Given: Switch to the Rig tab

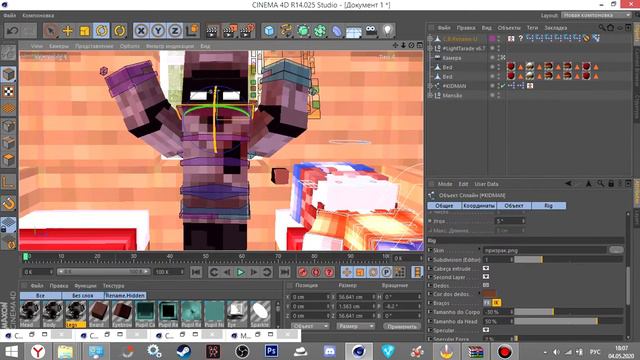Looking at the screenshot, I should [549, 206].
